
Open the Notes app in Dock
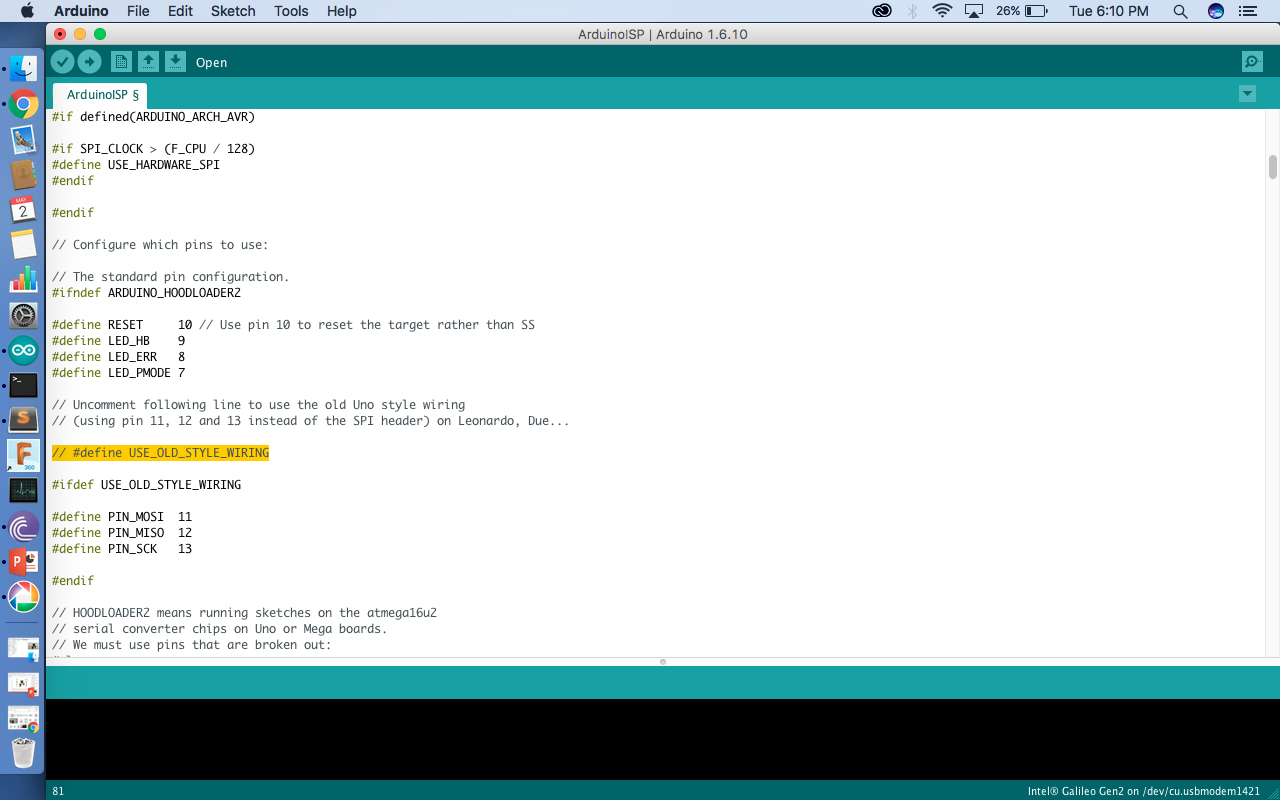click(x=23, y=245)
